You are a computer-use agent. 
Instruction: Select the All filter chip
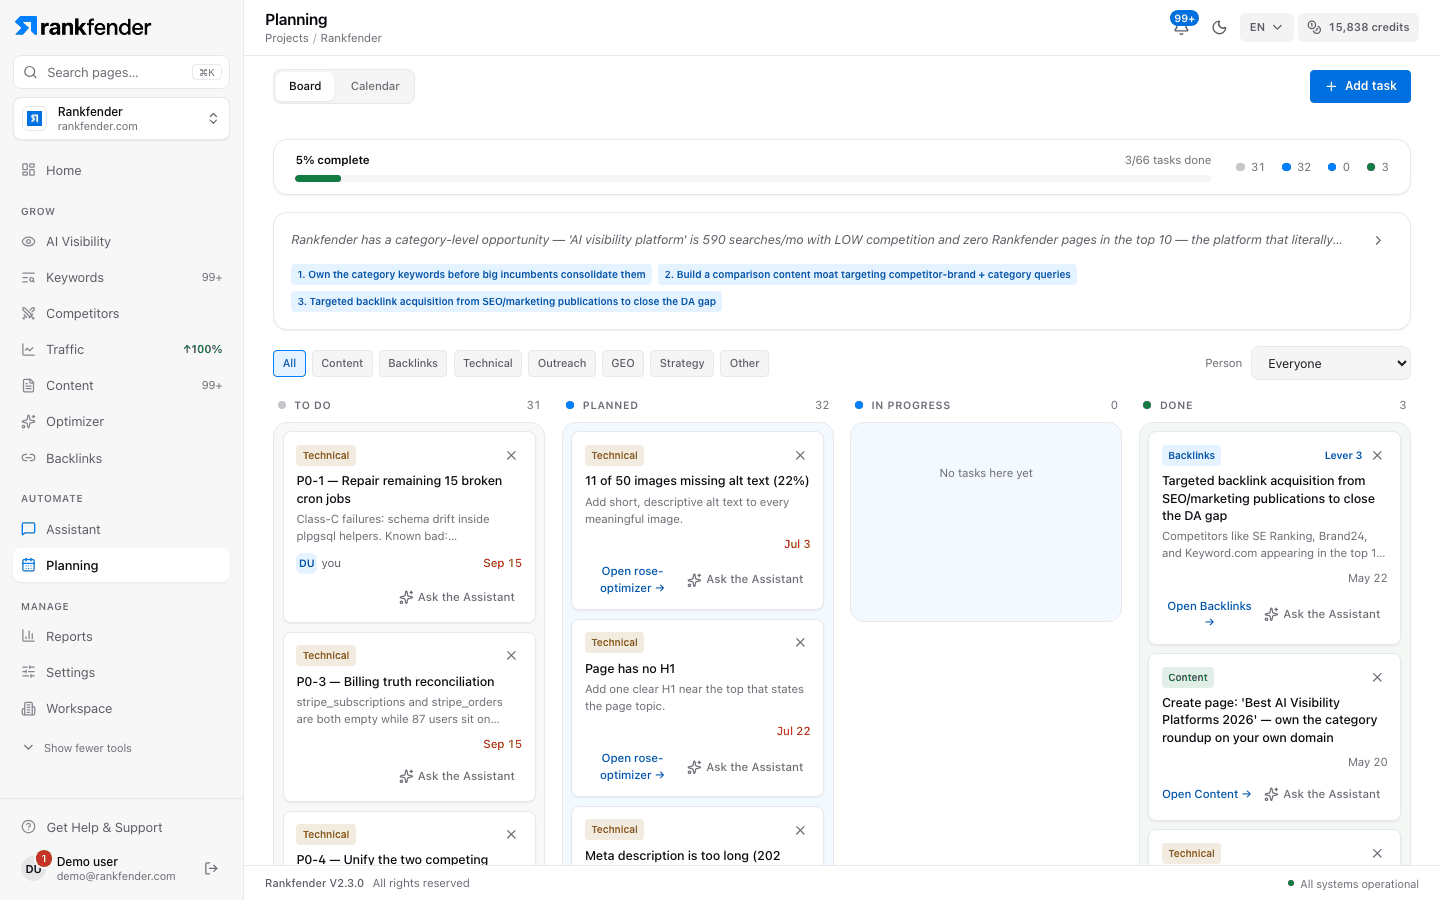[x=289, y=363]
